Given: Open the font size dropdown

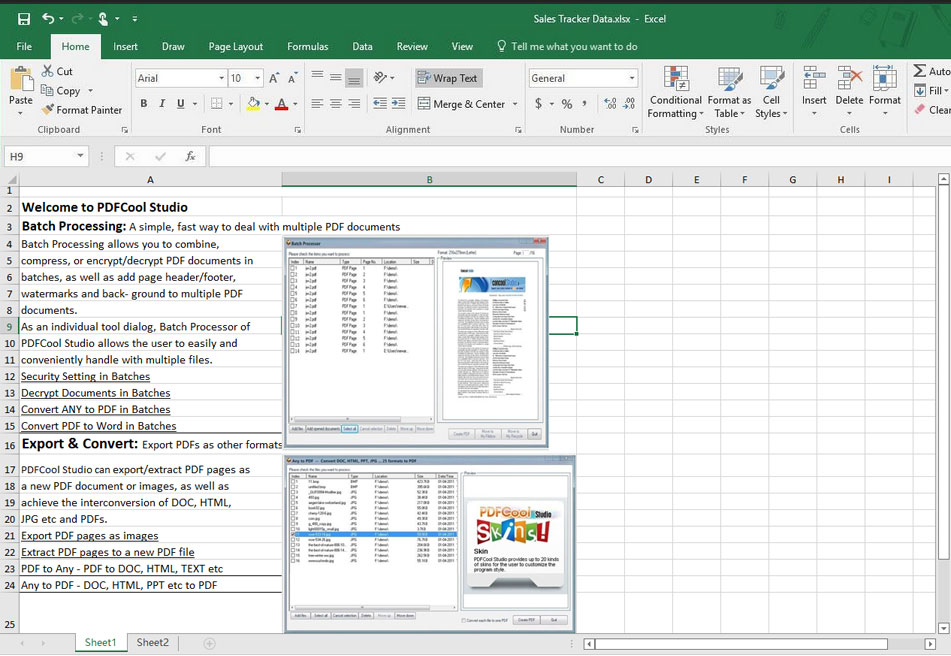Looking at the screenshot, I should pos(258,78).
